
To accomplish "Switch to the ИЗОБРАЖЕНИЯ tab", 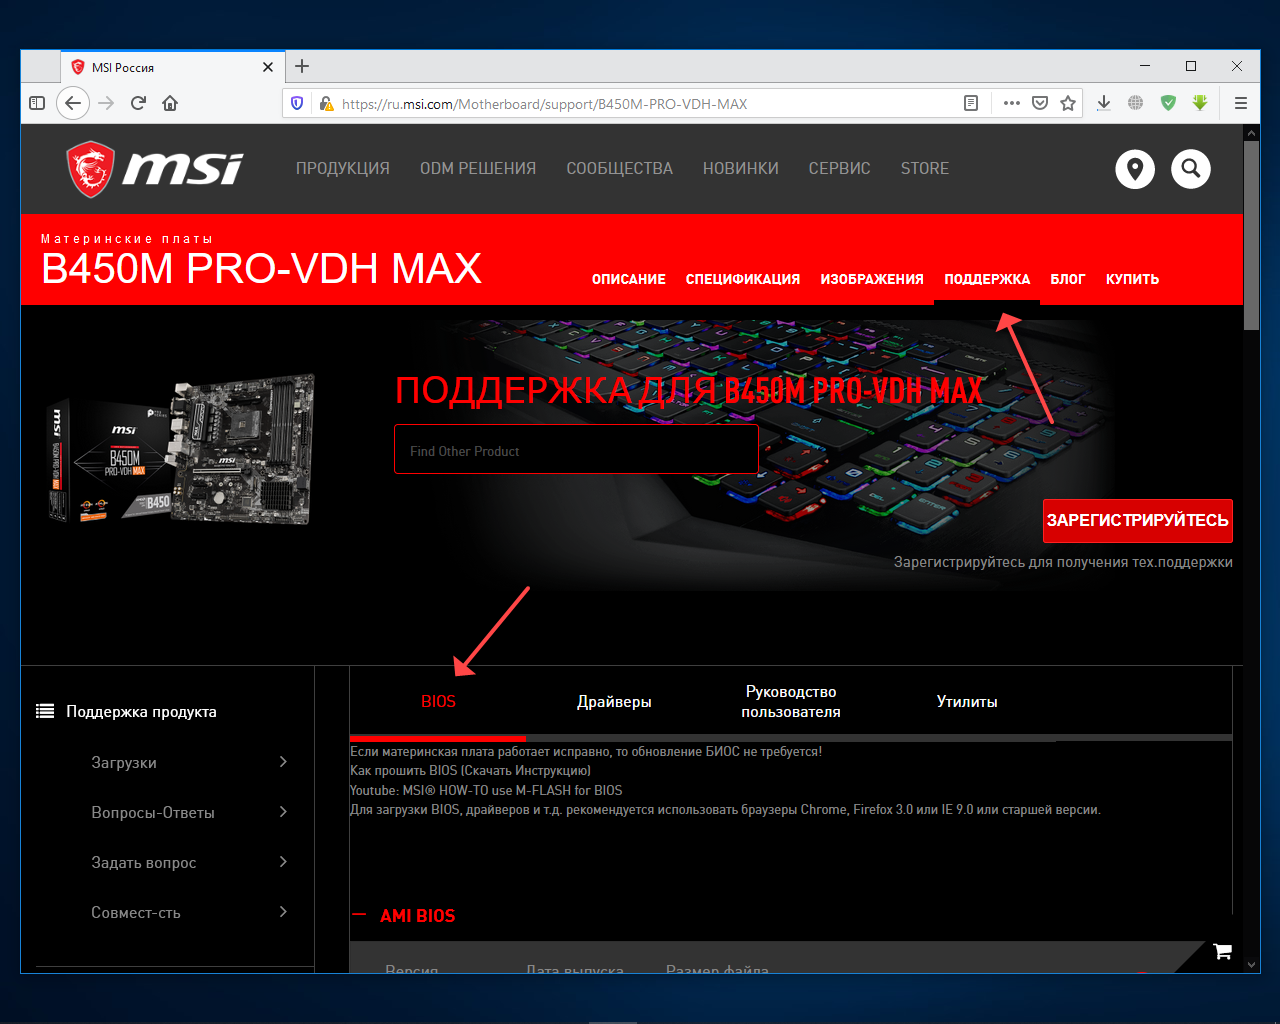I will [x=872, y=279].
